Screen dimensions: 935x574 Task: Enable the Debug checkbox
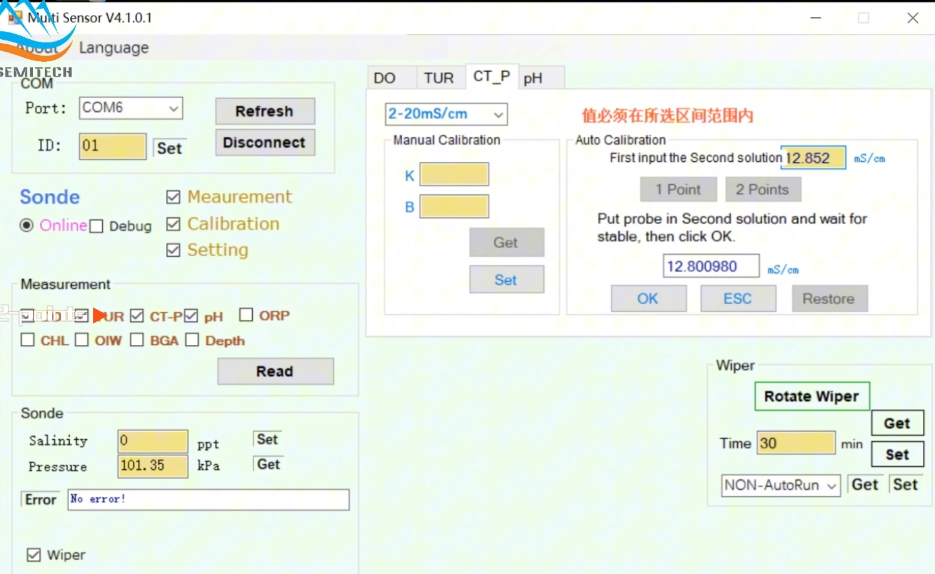coord(97,226)
